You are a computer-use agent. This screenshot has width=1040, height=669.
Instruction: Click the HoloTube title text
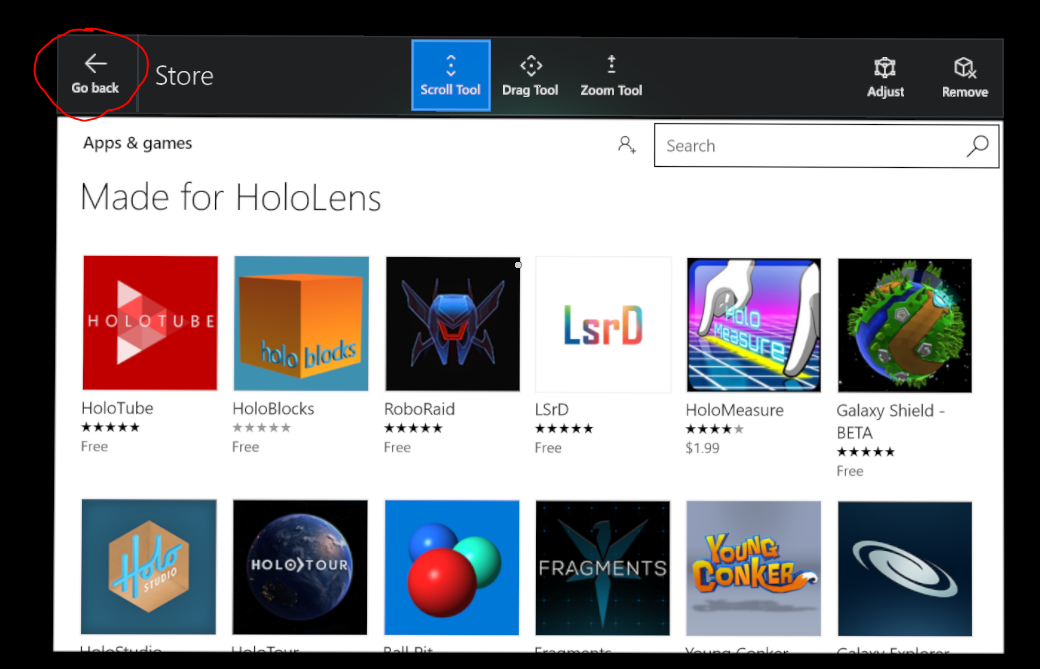pos(117,408)
